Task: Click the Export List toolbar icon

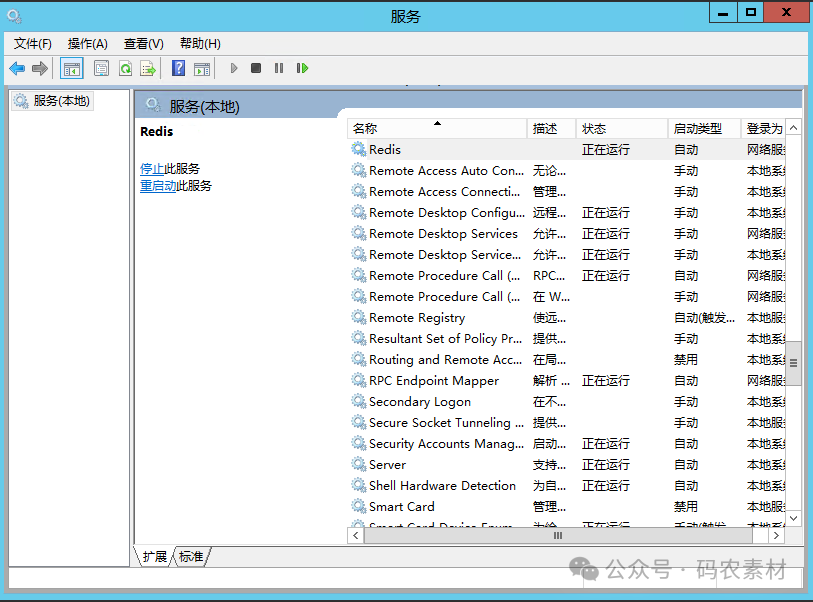Action: point(148,68)
